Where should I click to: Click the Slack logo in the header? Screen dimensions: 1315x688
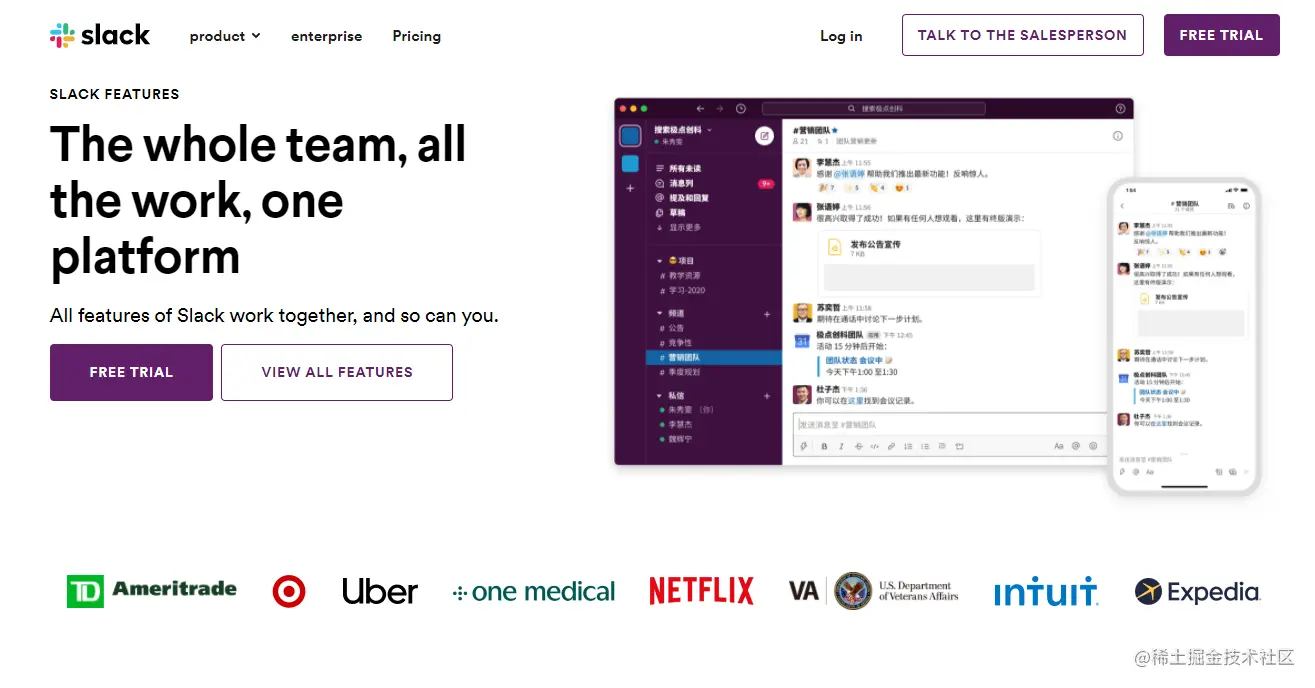point(100,35)
